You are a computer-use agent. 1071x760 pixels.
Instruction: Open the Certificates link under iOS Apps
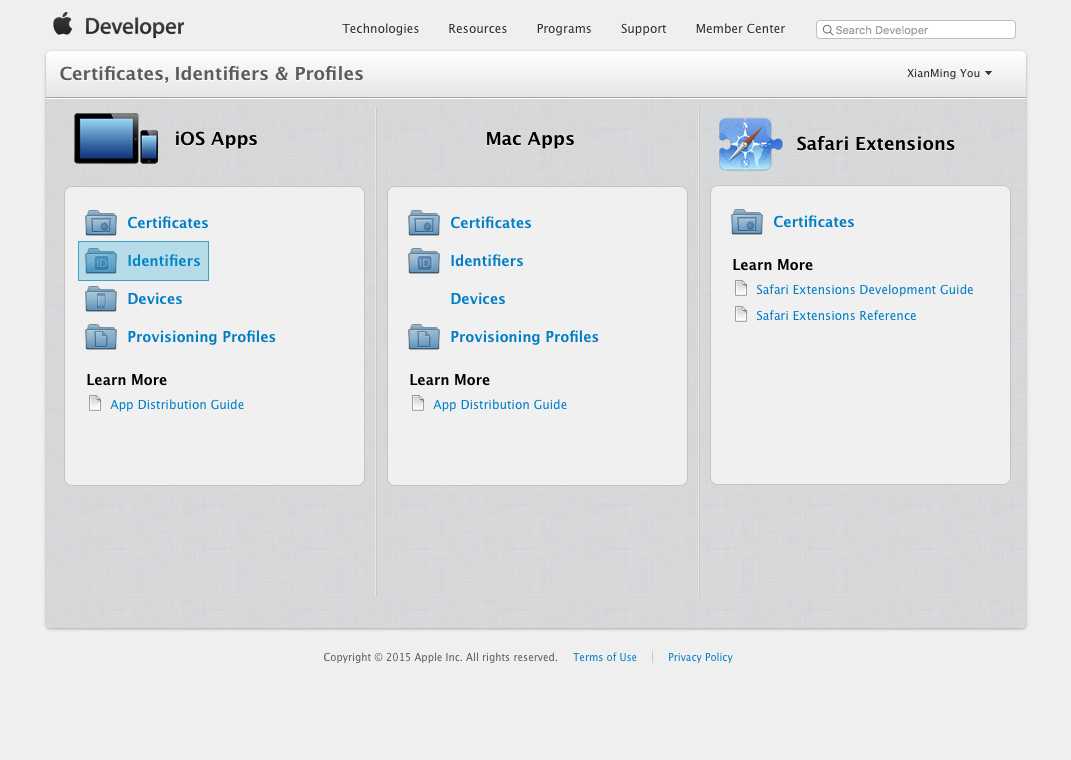167,223
